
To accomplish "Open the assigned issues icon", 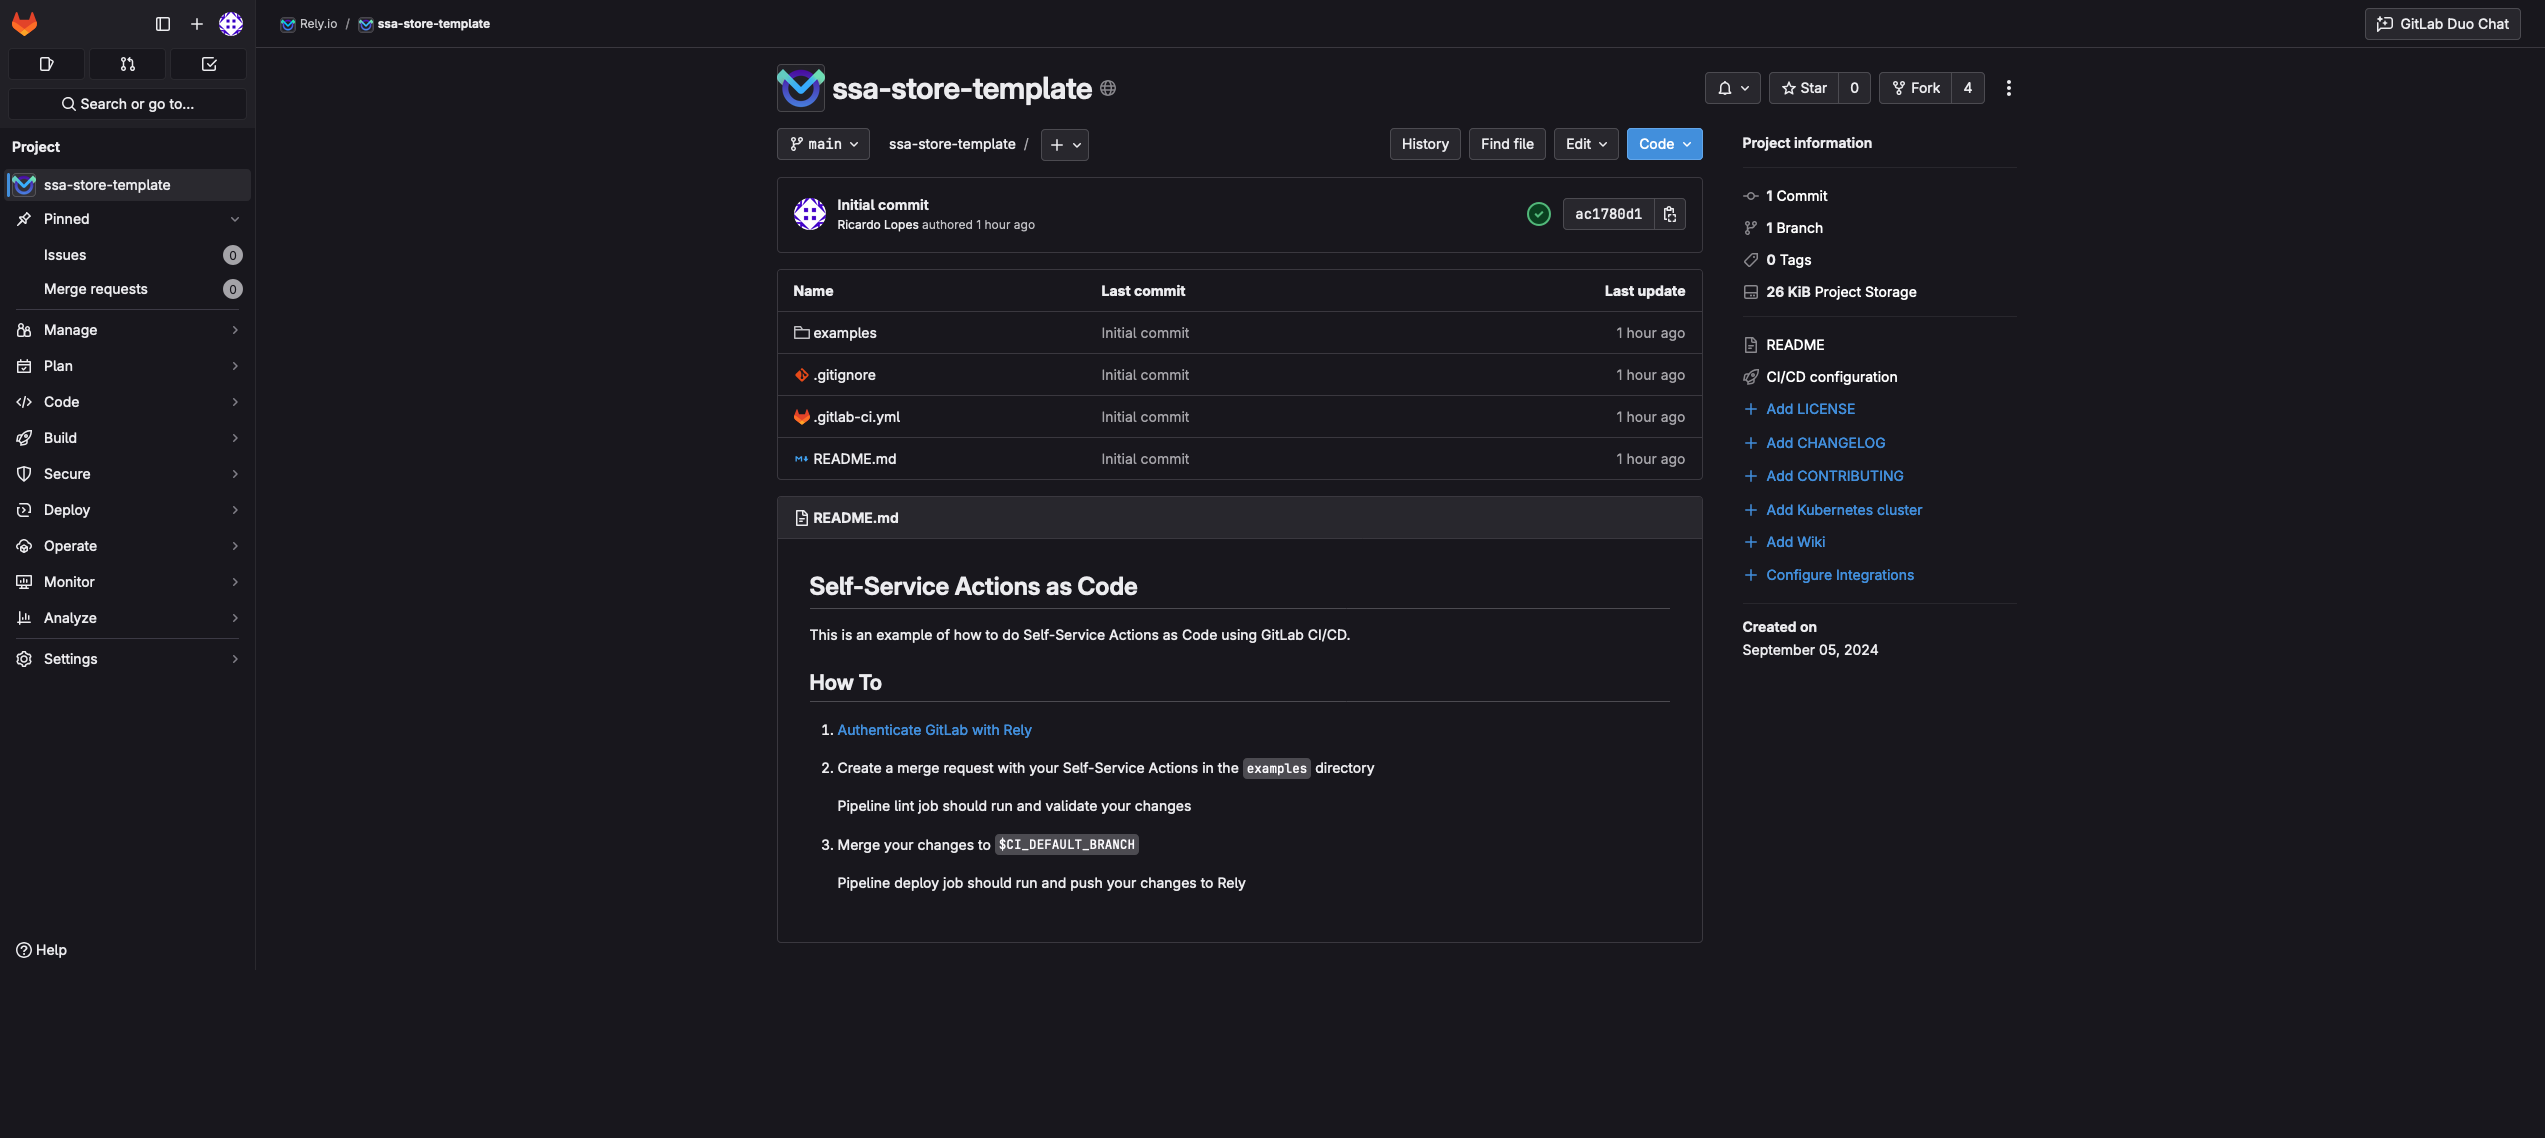I will point(46,64).
